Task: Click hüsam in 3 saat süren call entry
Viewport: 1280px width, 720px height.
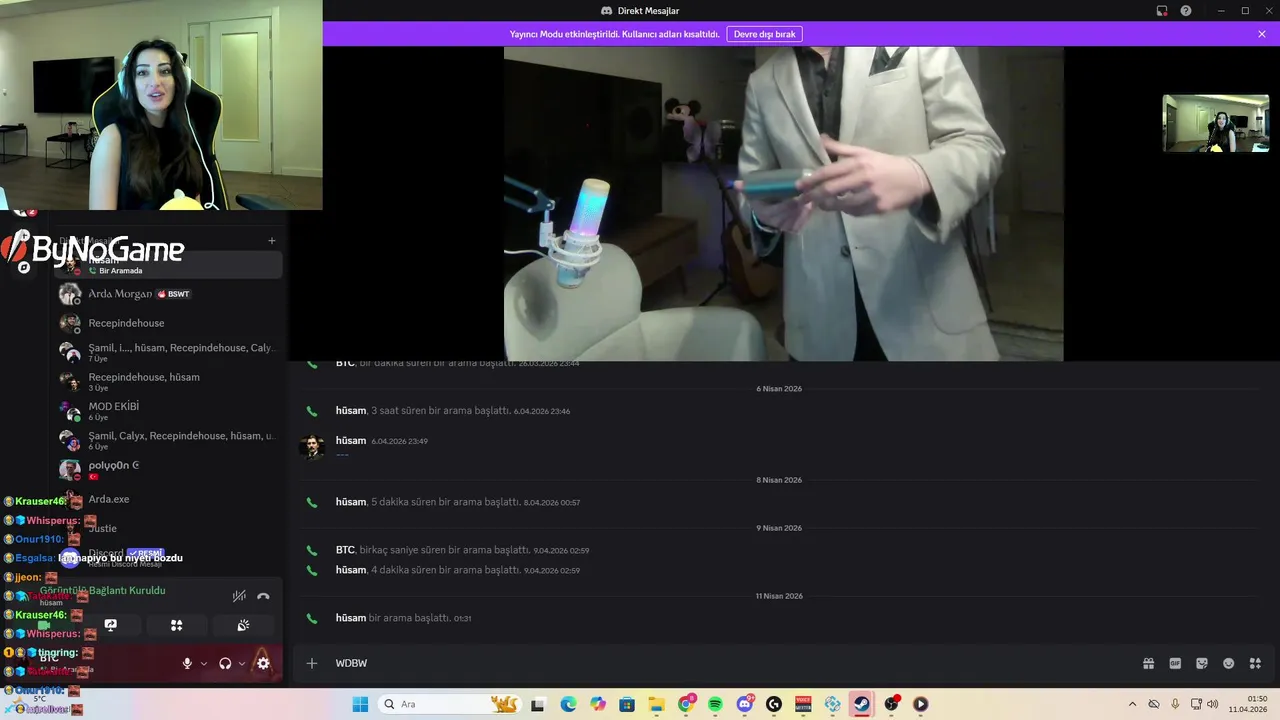Action: (351, 410)
